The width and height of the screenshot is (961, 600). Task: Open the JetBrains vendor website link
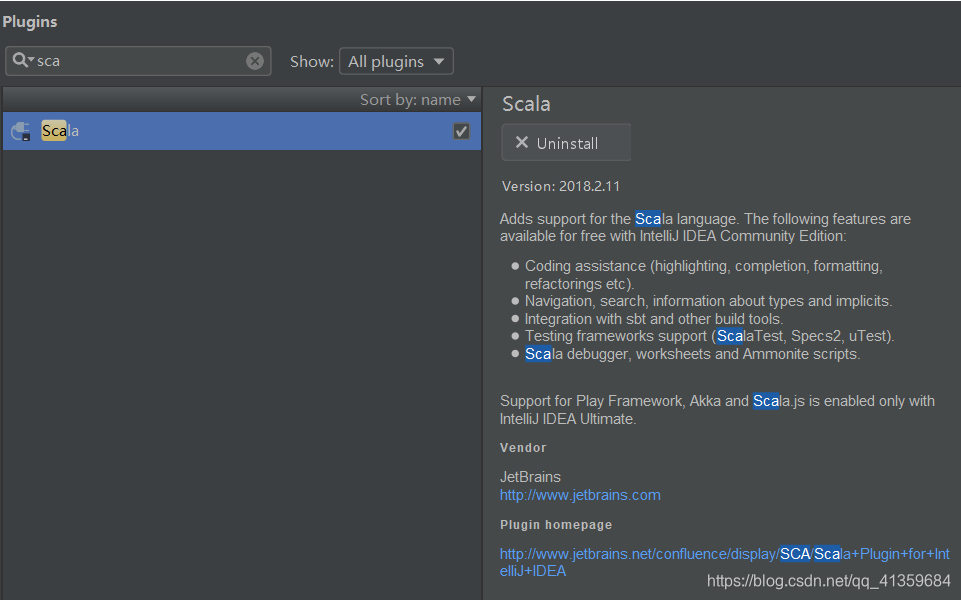[x=580, y=494]
